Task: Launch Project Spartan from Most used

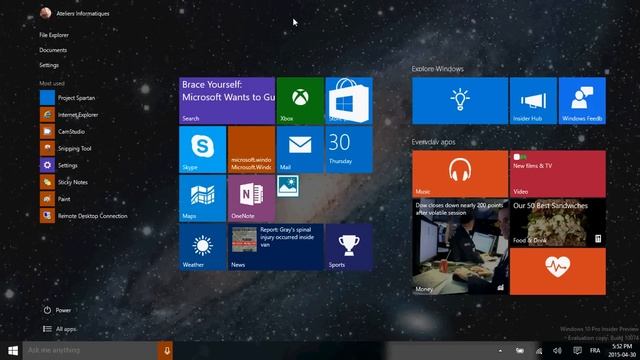Action: [x=68, y=98]
